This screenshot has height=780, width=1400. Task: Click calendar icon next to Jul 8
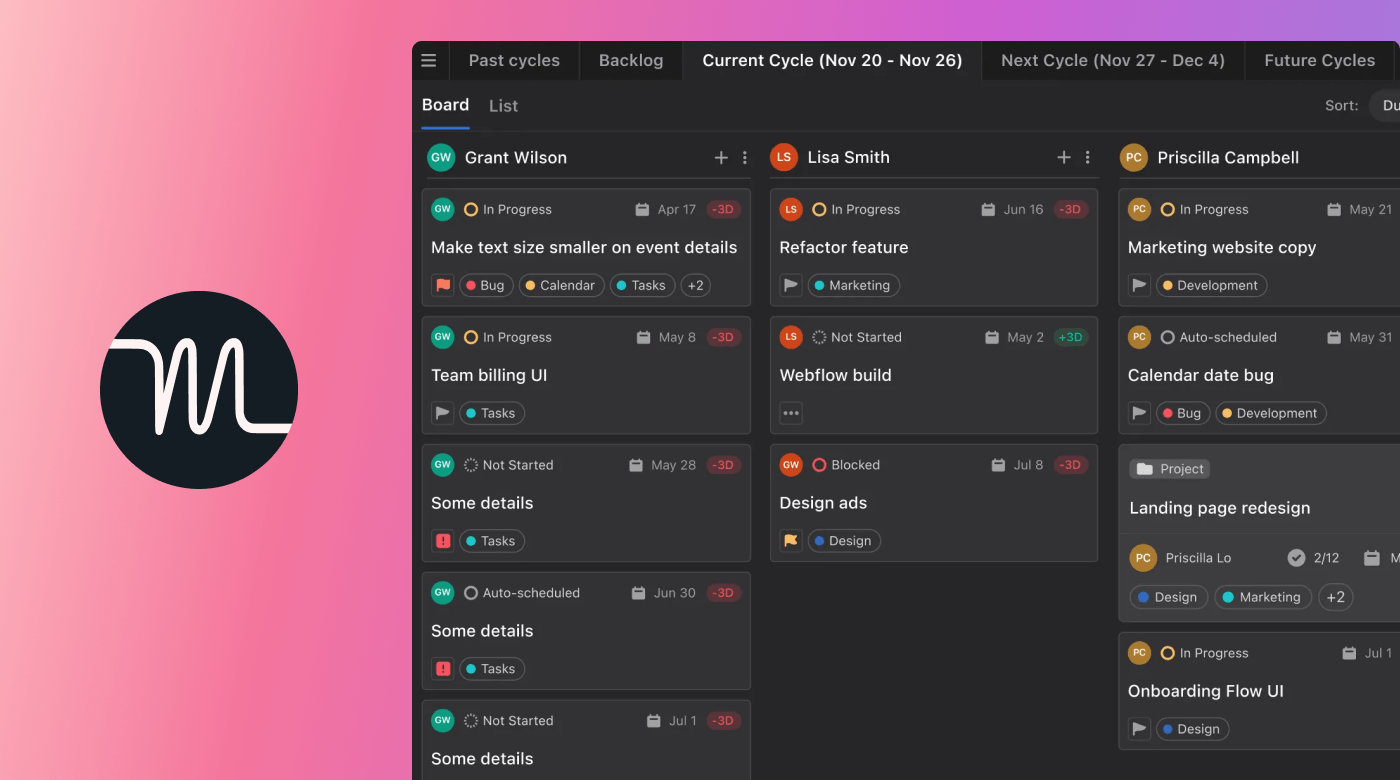tap(998, 465)
